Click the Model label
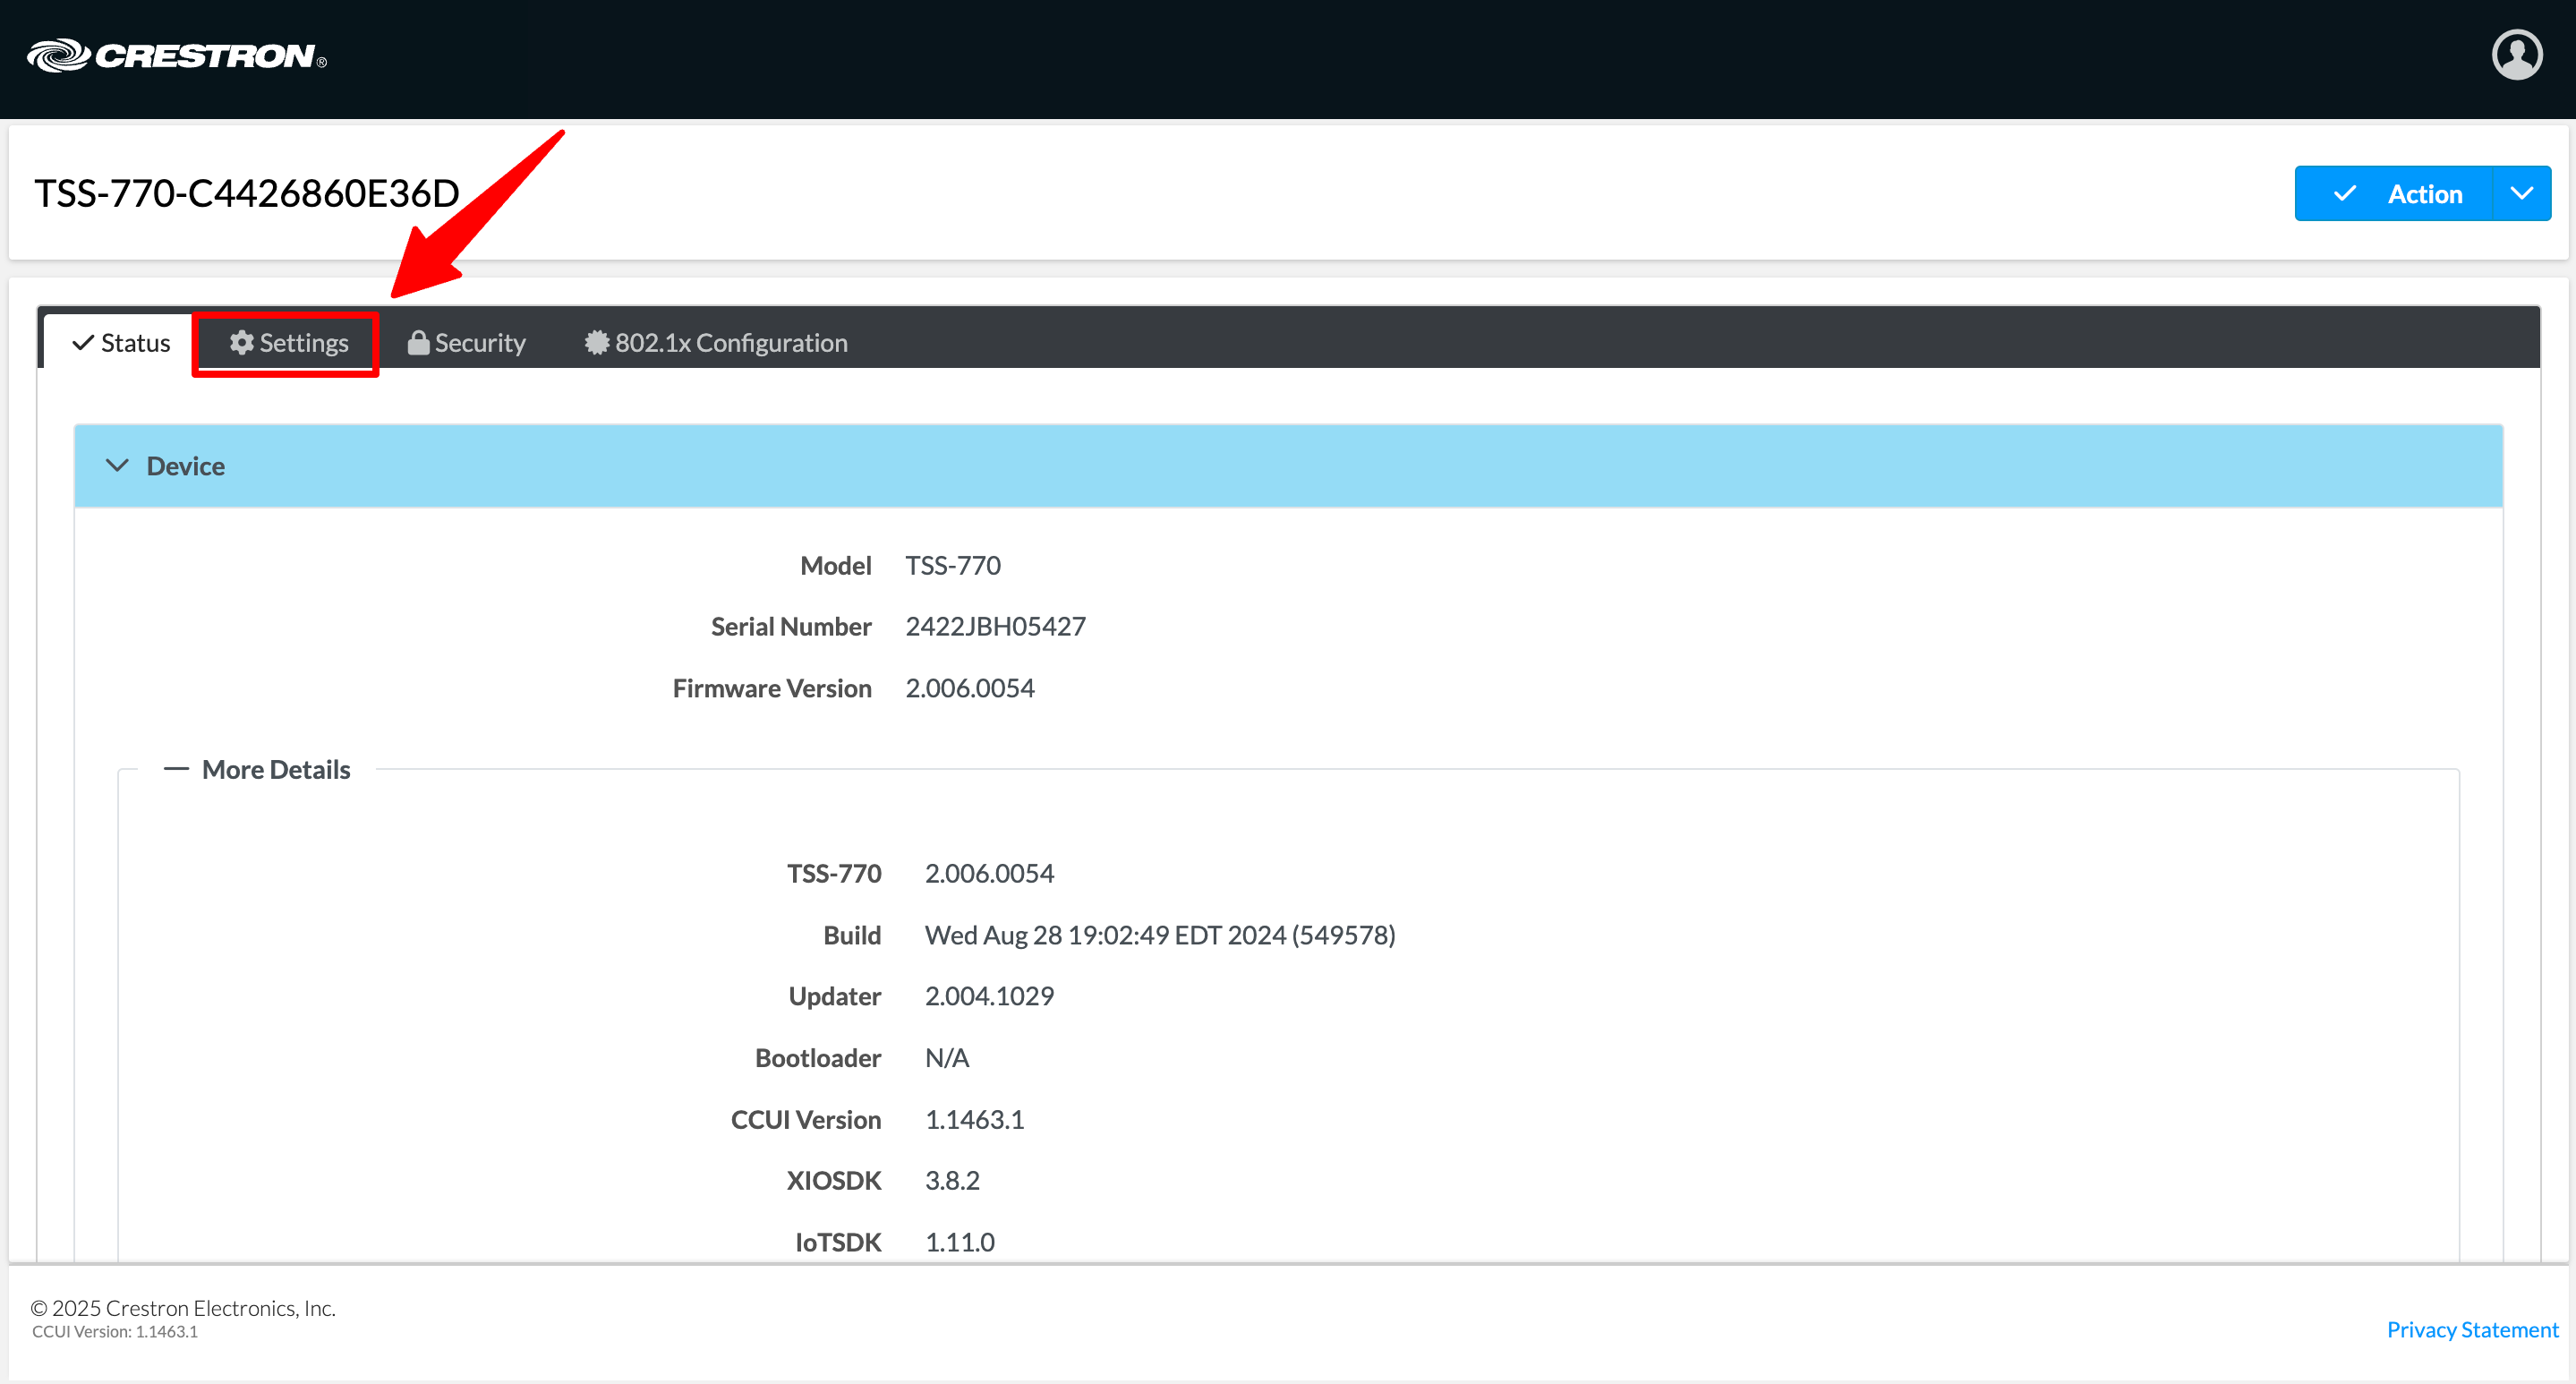Viewport: 2576px width, 1384px height. tap(836, 566)
